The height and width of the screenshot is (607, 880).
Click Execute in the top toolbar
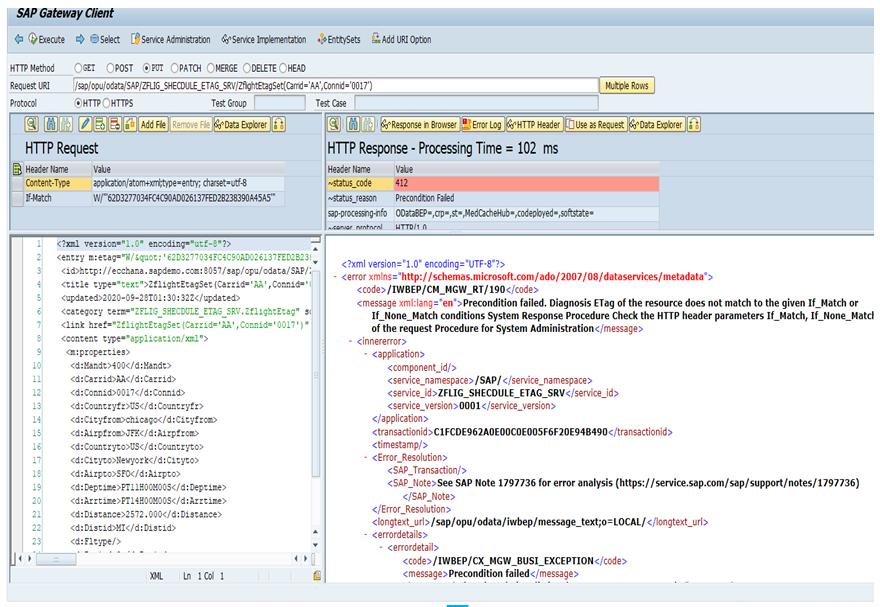pyautogui.click(x=47, y=39)
